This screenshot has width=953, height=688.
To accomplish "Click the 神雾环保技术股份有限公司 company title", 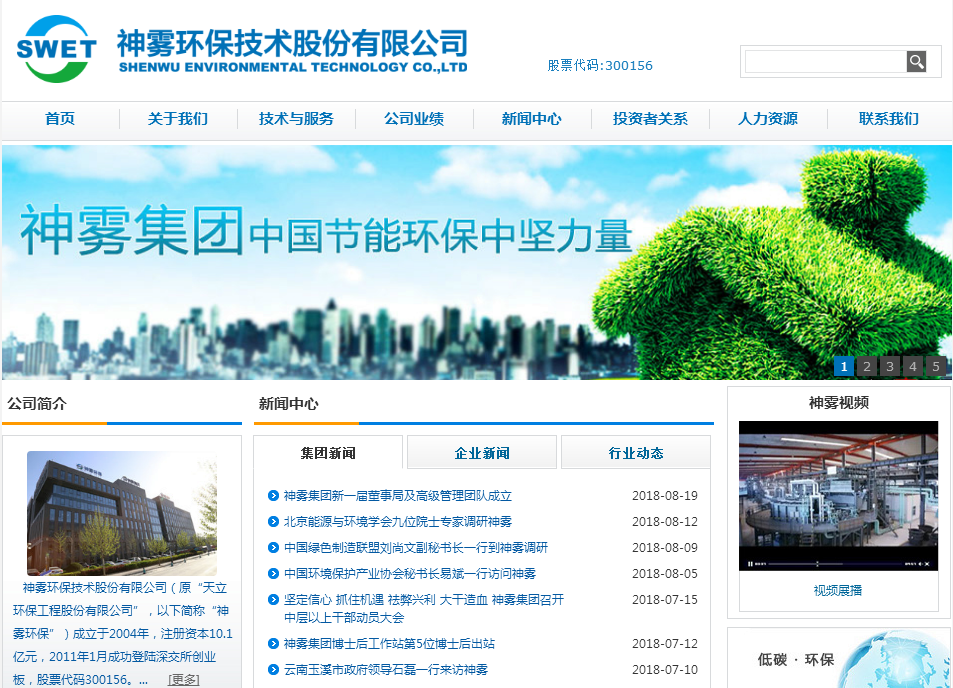I will click(x=292, y=51).
